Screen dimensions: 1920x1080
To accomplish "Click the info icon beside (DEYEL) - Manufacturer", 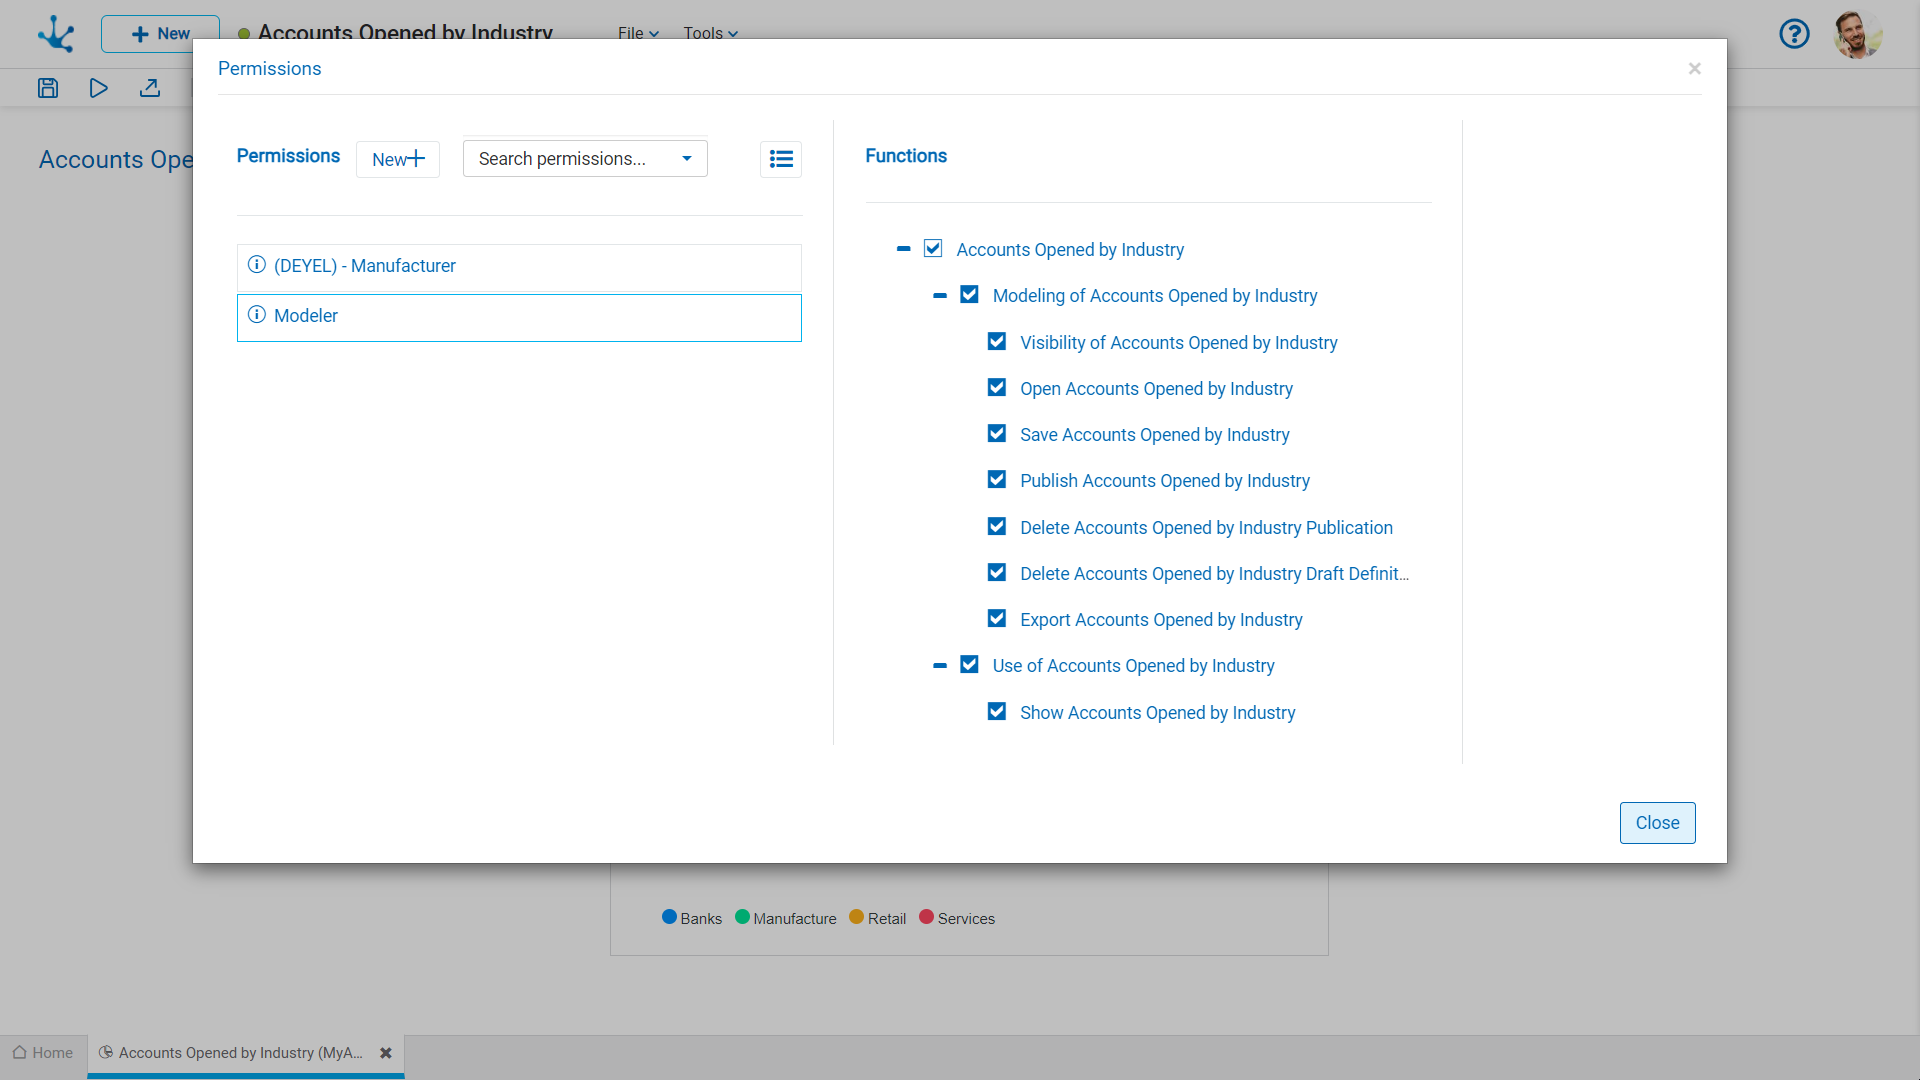I will click(257, 265).
